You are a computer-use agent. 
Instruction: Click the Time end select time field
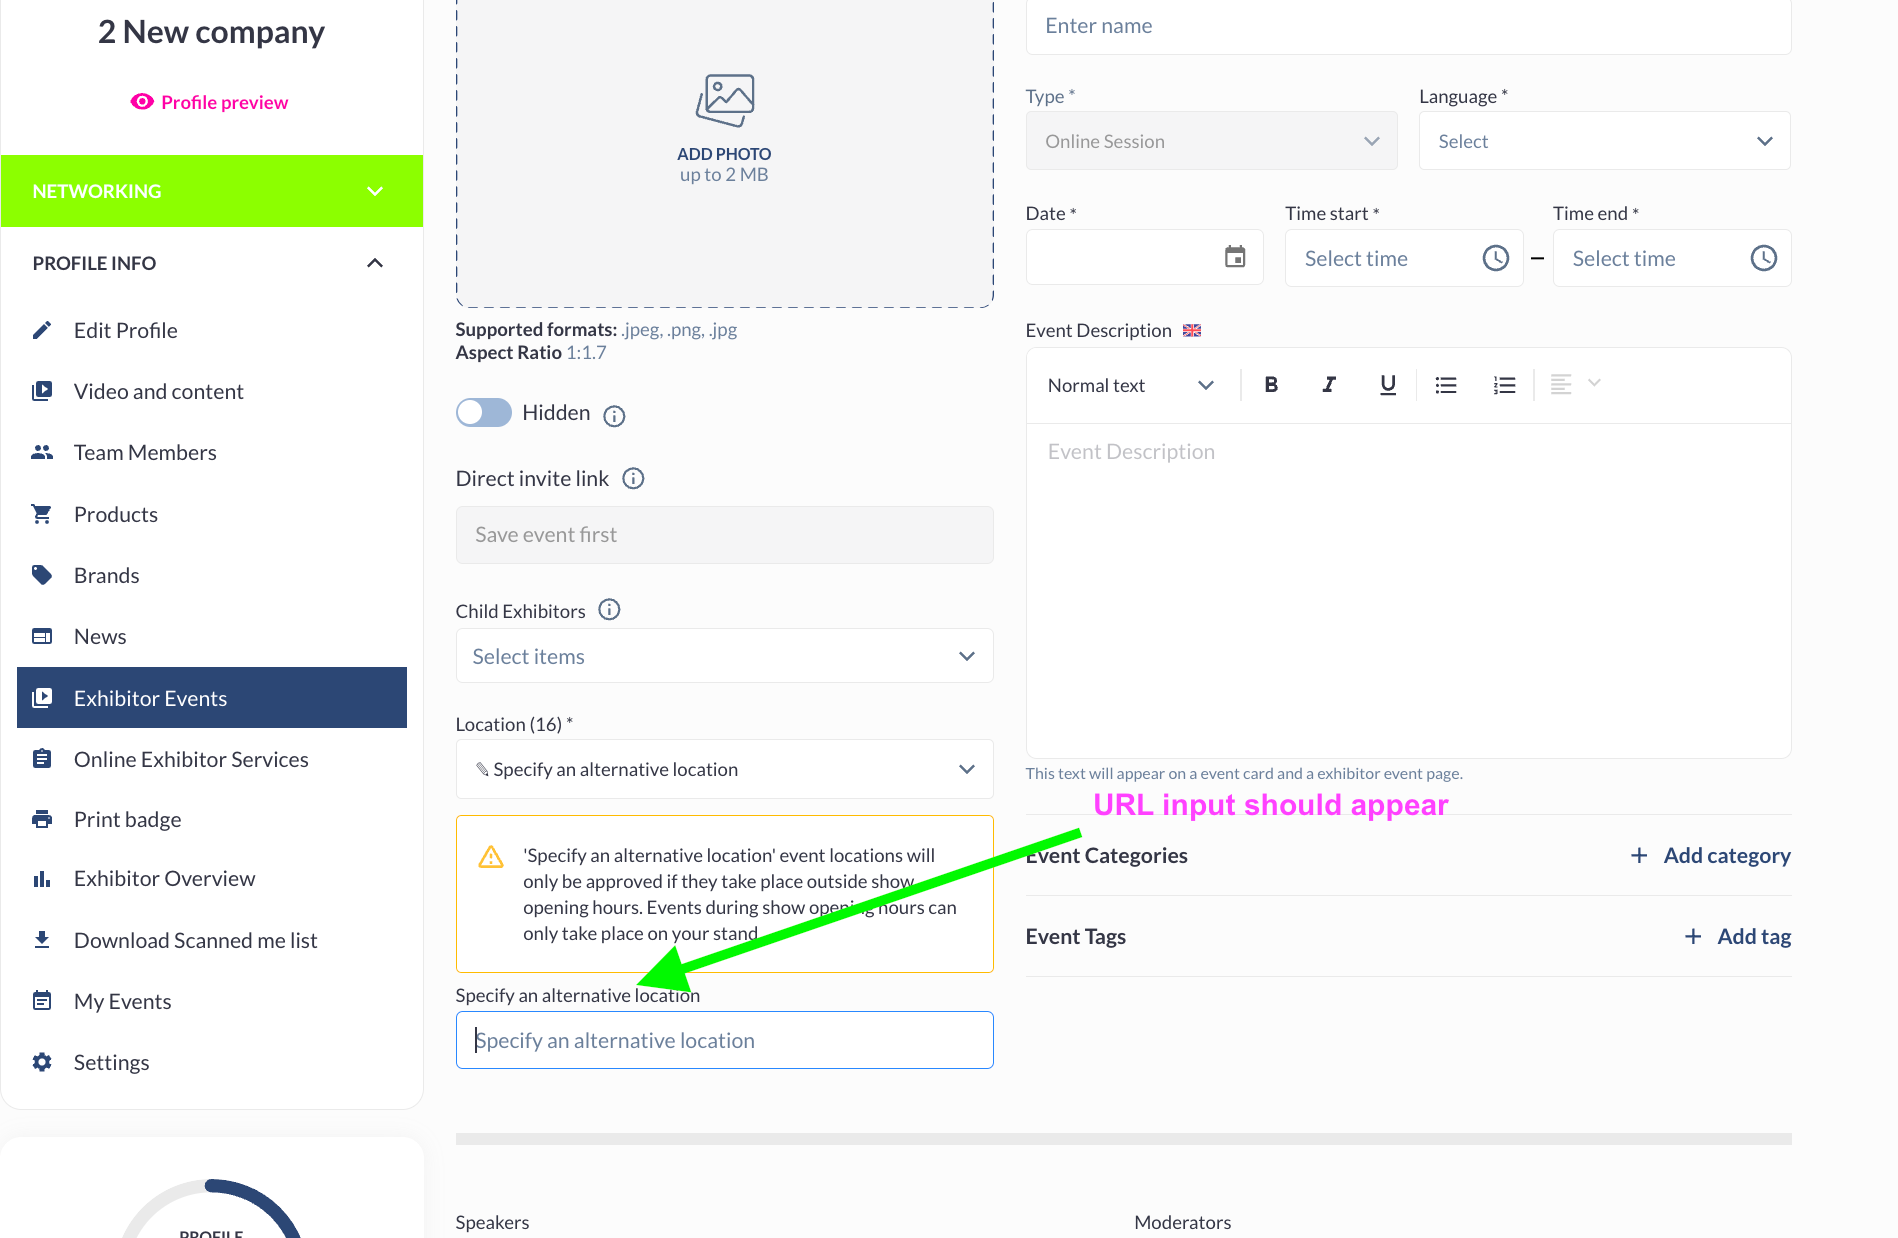[1672, 258]
